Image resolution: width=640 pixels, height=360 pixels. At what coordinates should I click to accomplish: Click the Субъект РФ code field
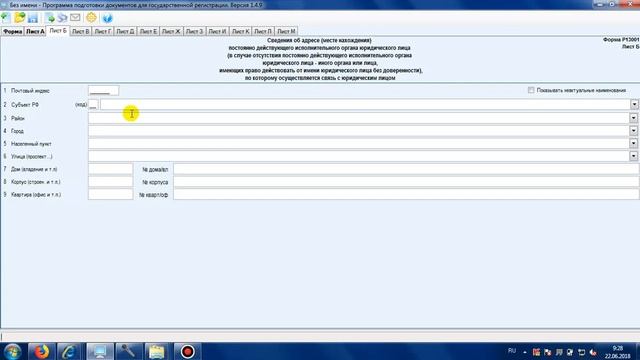coord(93,105)
